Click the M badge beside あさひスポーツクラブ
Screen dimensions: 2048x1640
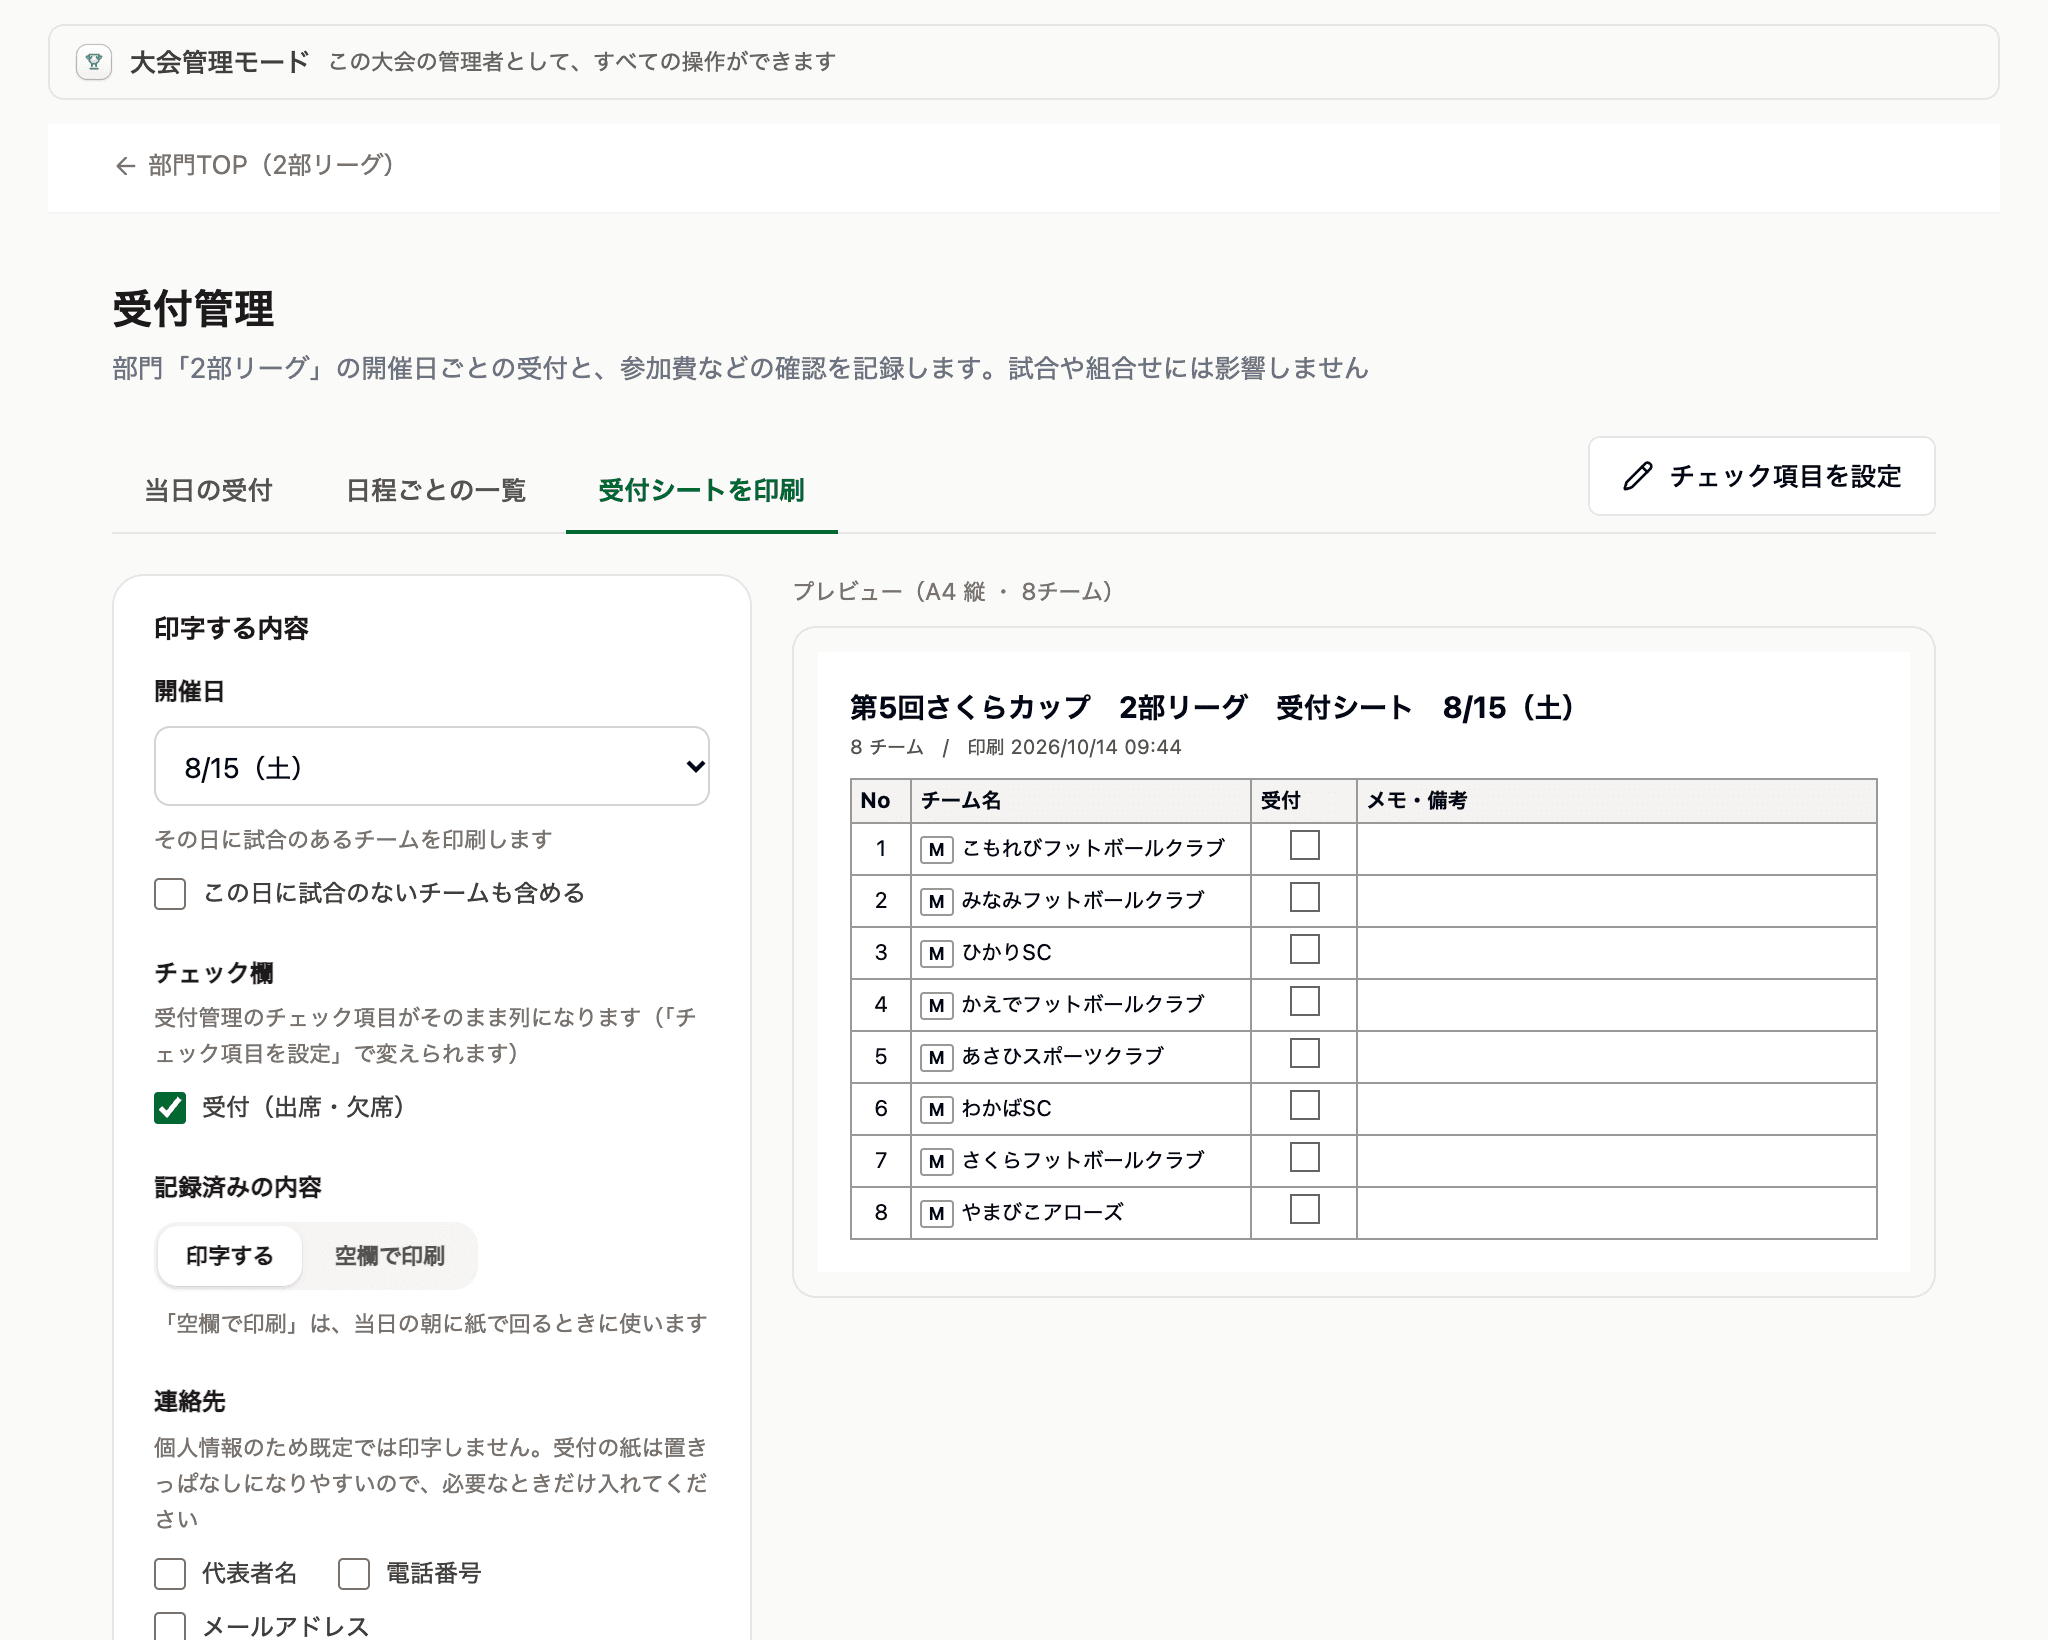tap(936, 1058)
